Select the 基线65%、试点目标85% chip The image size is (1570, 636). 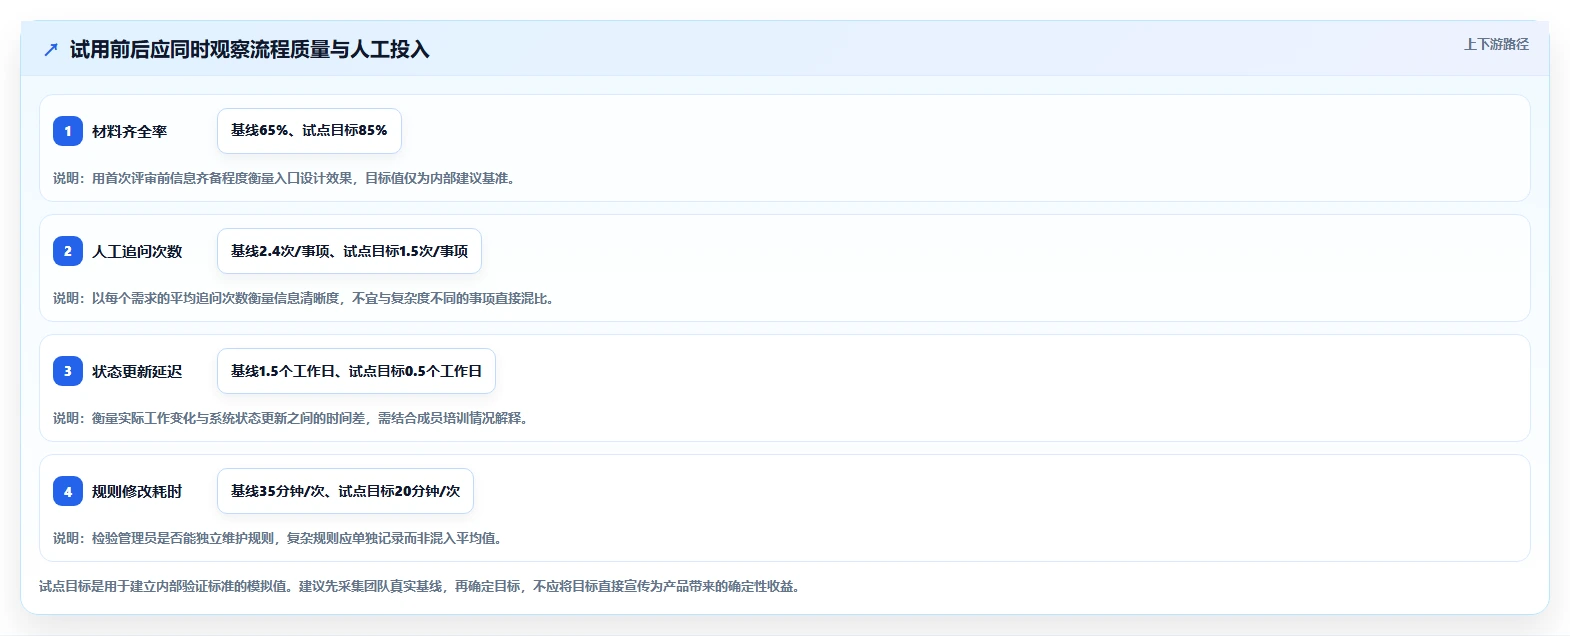[x=309, y=131]
